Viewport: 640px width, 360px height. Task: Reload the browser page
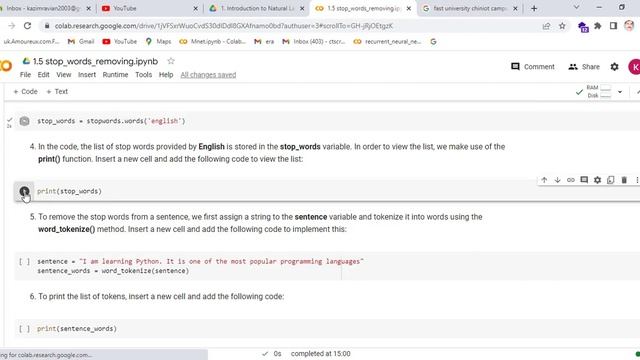[x=27, y=26]
